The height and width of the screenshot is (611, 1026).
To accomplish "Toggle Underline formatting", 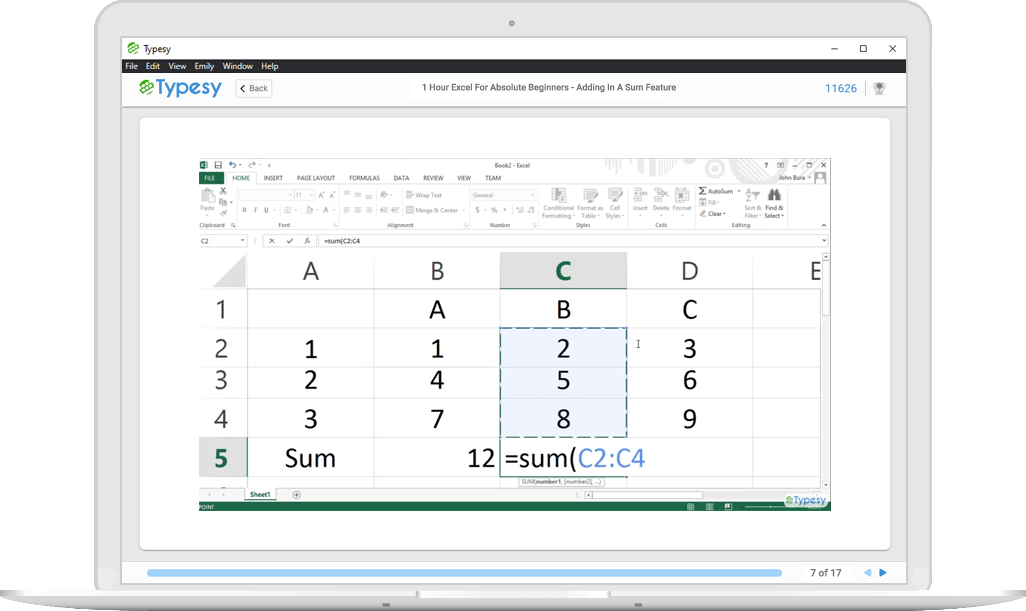I will pos(266,210).
